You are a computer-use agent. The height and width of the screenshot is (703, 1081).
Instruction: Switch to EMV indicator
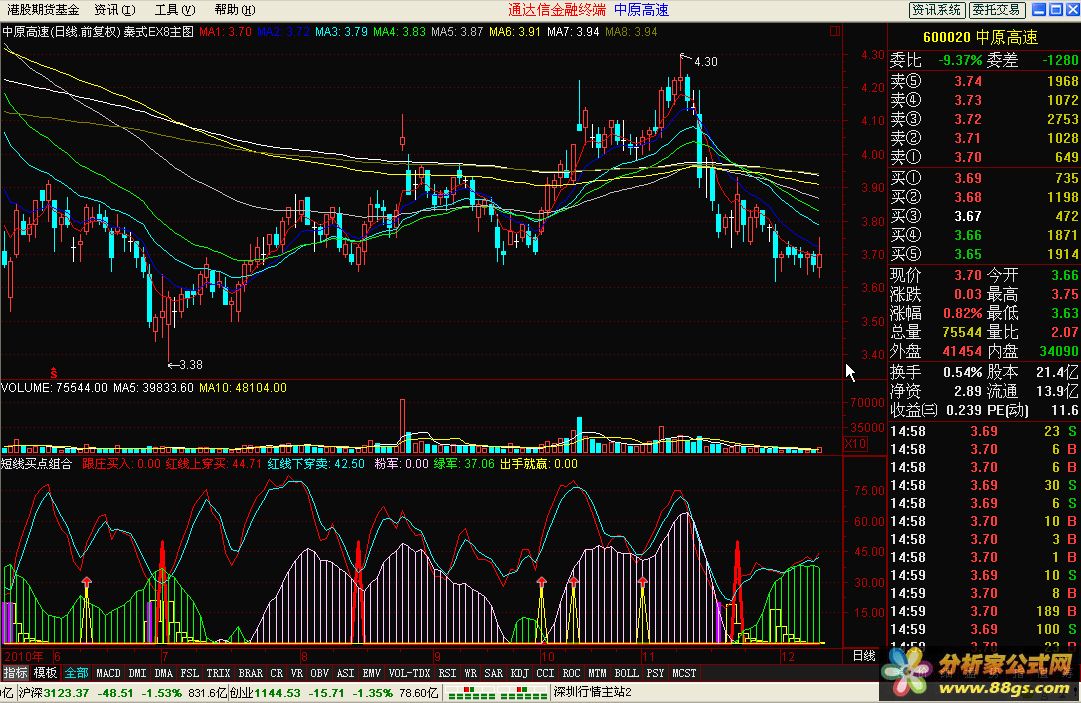(372, 673)
